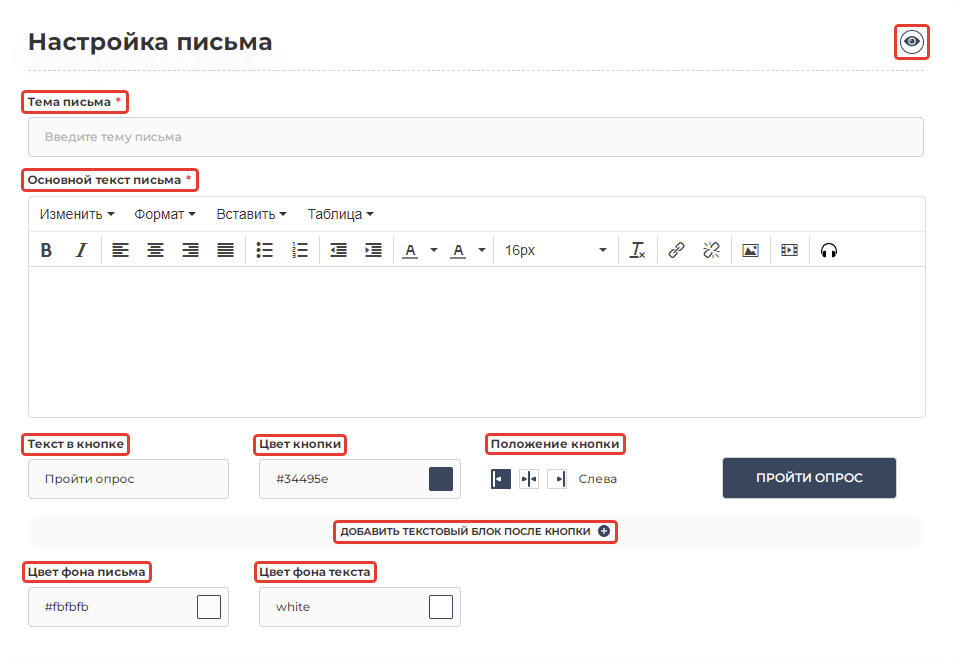Open the highlight color dropdown arrow
Image resolution: width=955 pixels, height=658 pixels.
pos(482,250)
